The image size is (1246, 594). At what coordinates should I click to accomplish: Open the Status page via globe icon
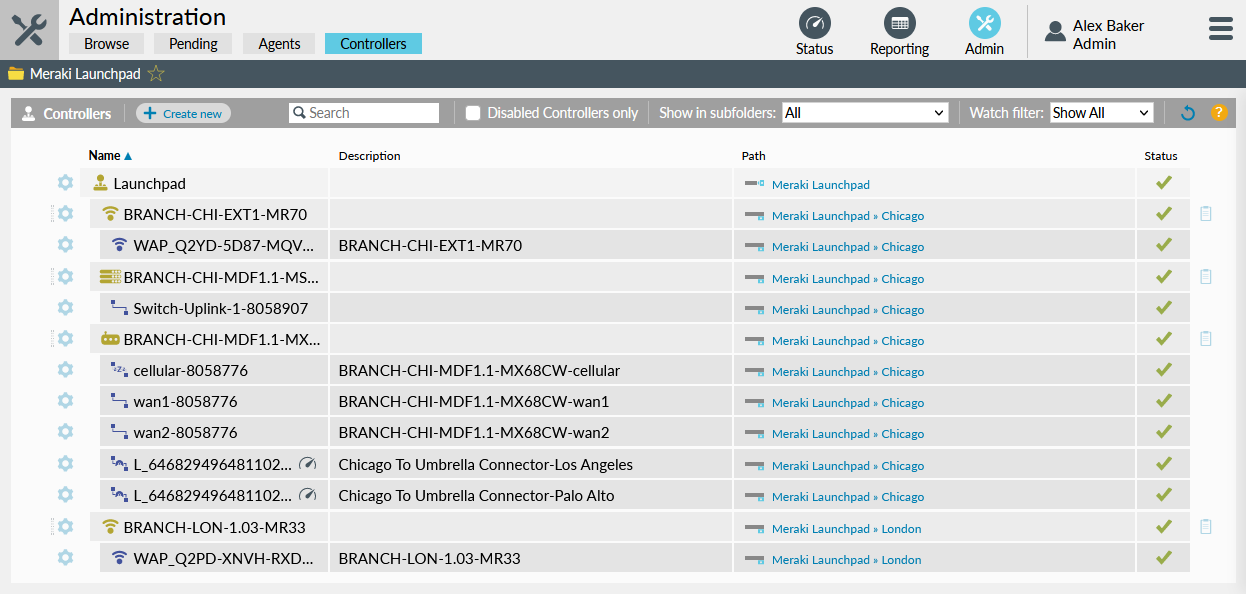point(814,22)
